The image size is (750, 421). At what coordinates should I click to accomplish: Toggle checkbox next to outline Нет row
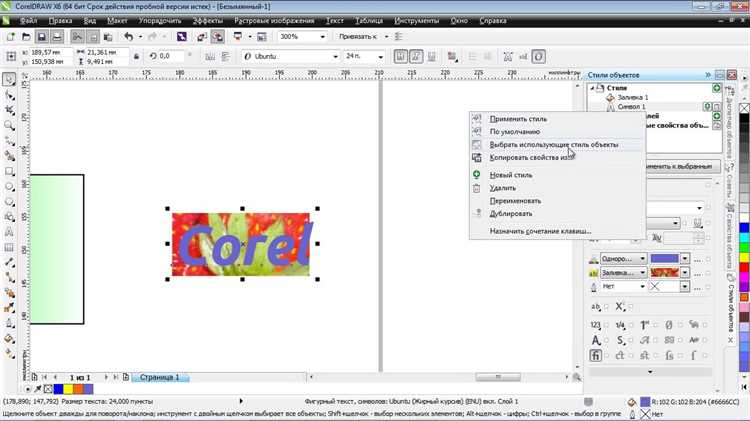[x=708, y=287]
